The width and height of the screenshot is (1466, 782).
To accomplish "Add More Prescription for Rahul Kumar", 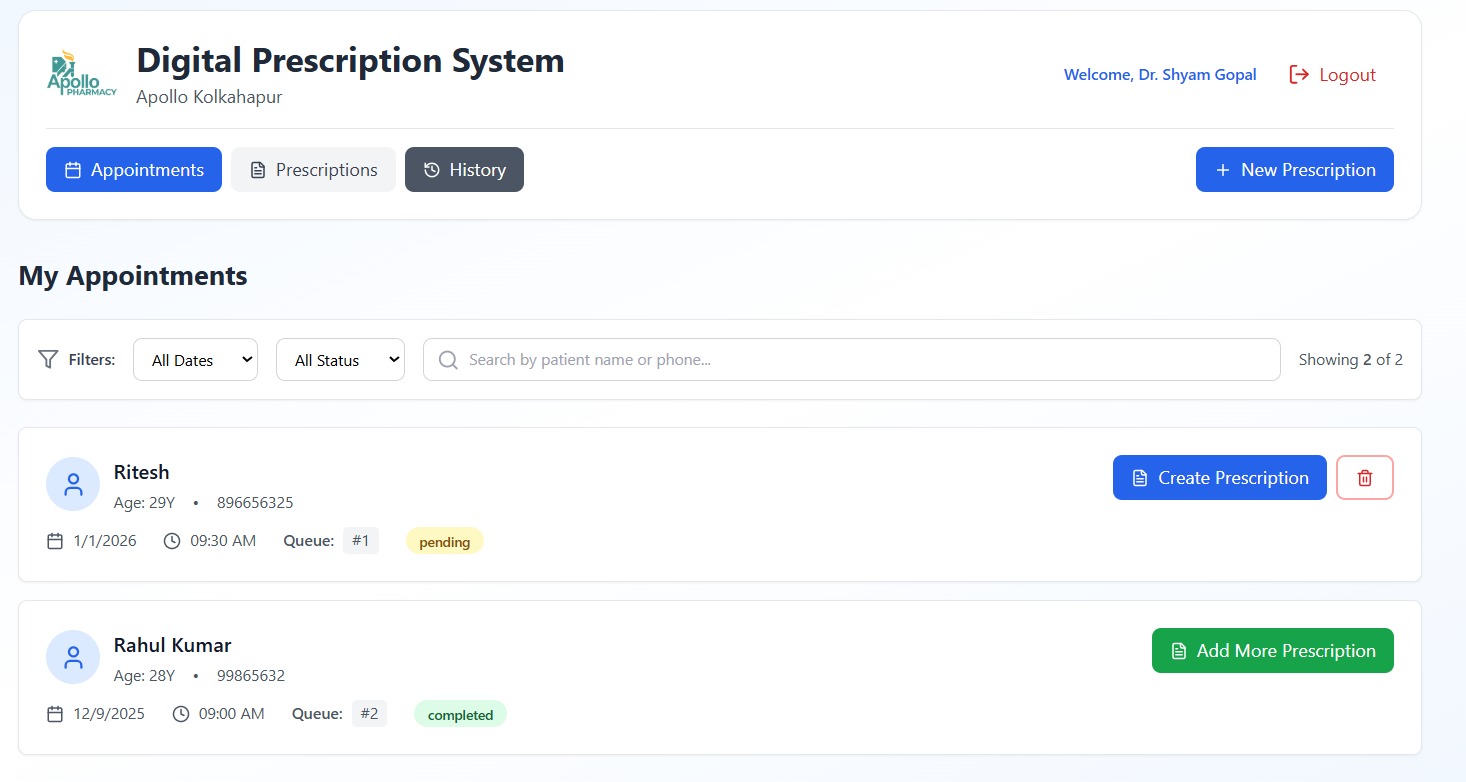I will [1272, 651].
